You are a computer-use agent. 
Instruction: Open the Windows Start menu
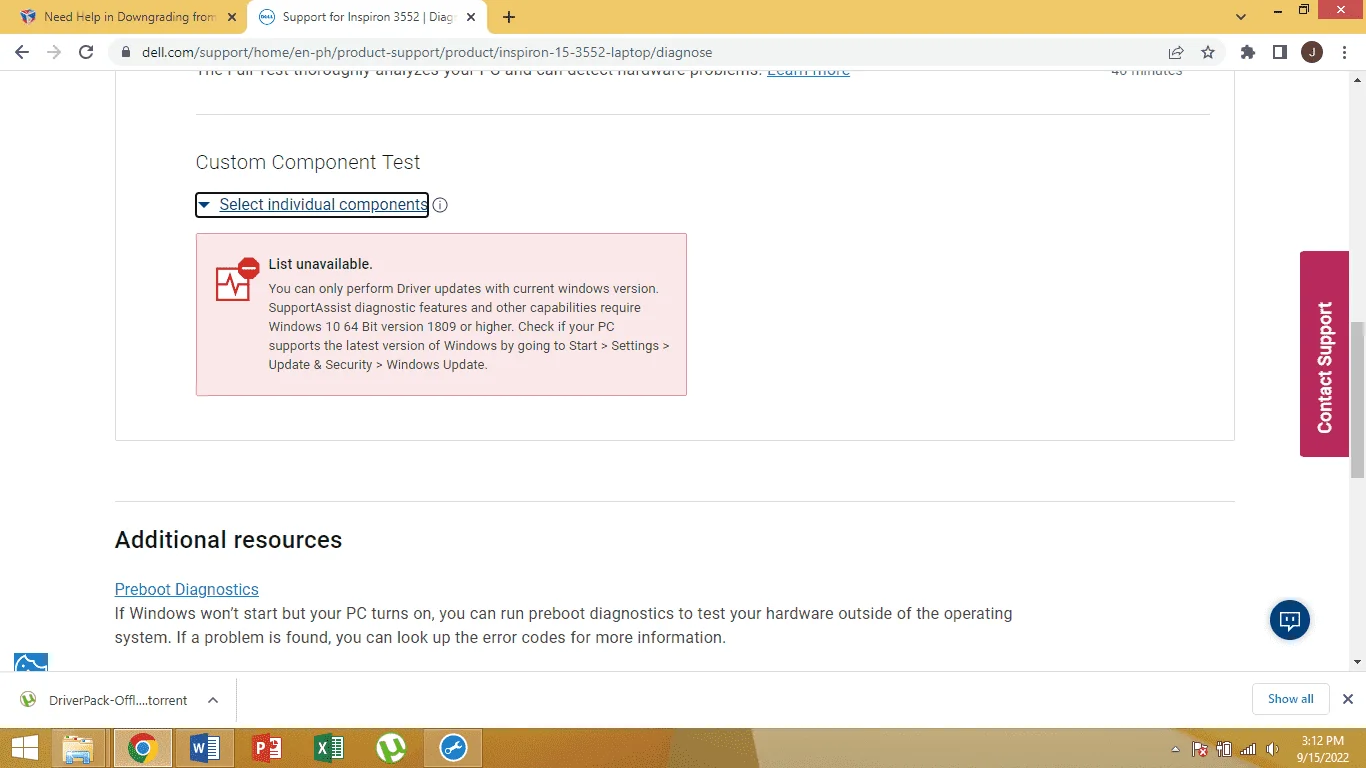click(x=24, y=748)
